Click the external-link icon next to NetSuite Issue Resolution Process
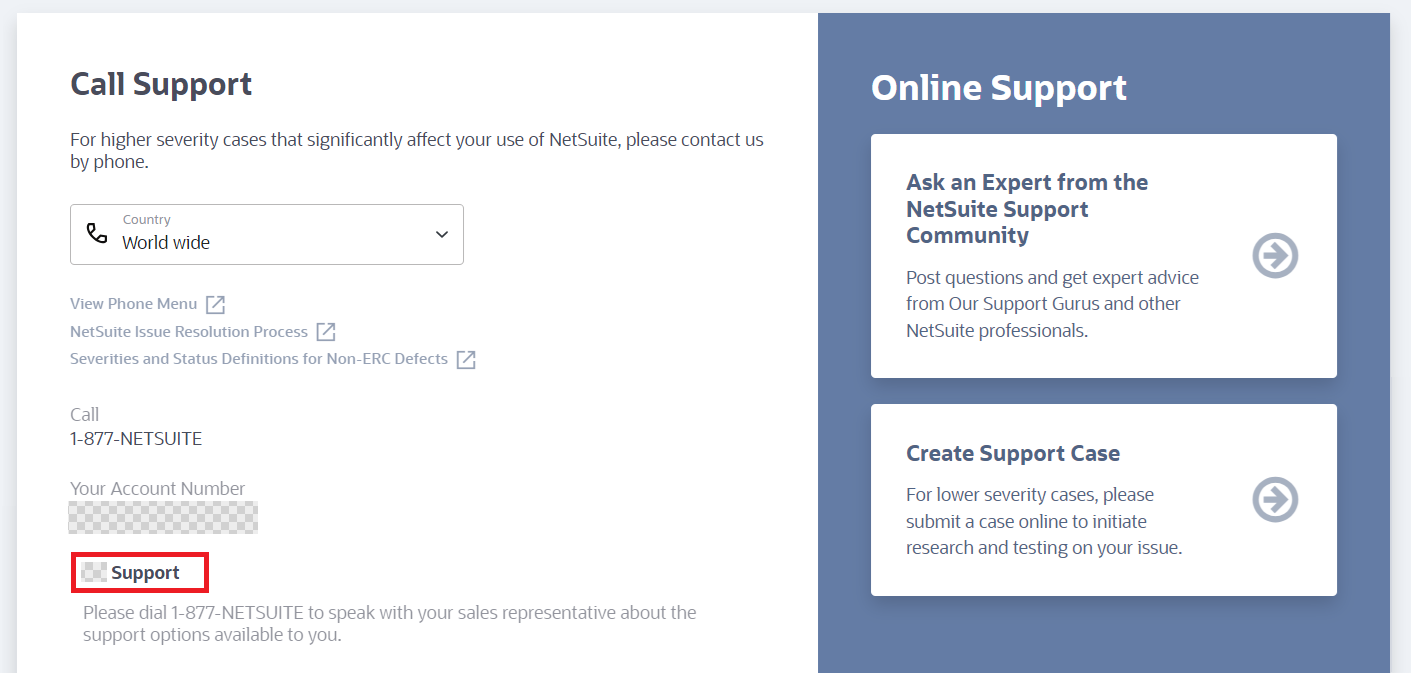1411x676 pixels. (x=325, y=331)
